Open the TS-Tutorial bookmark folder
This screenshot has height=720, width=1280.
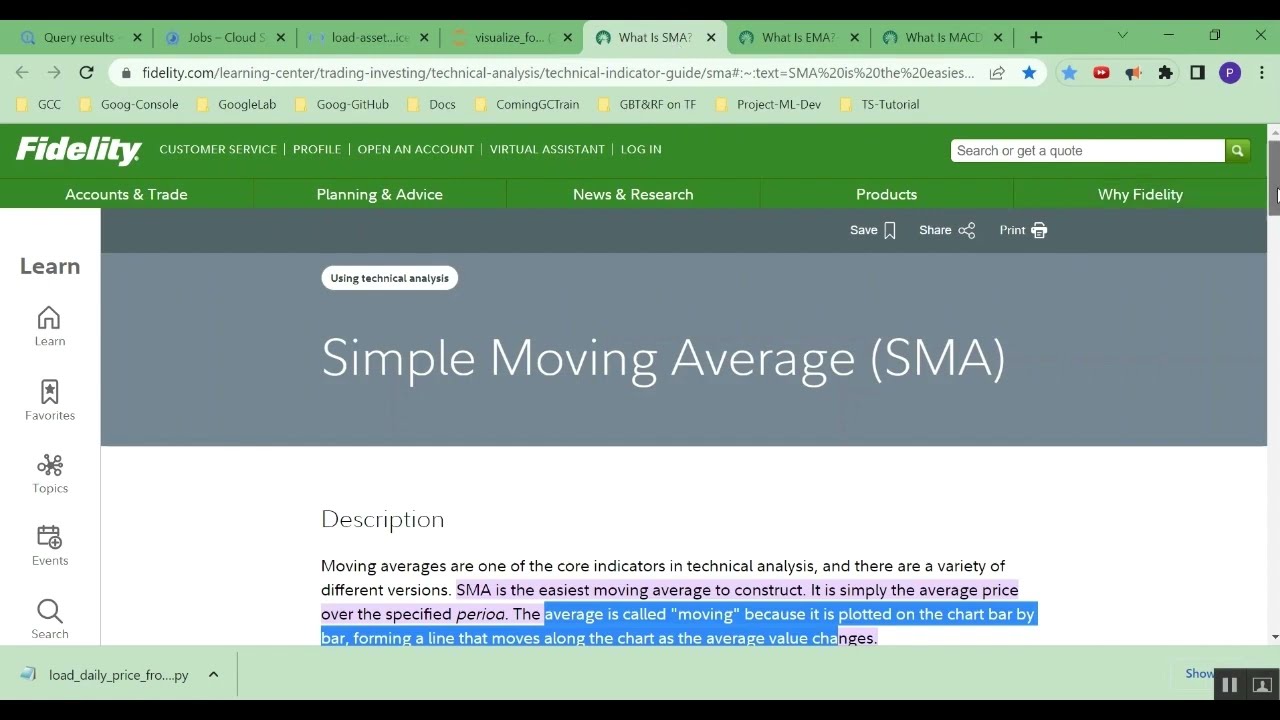(880, 104)
